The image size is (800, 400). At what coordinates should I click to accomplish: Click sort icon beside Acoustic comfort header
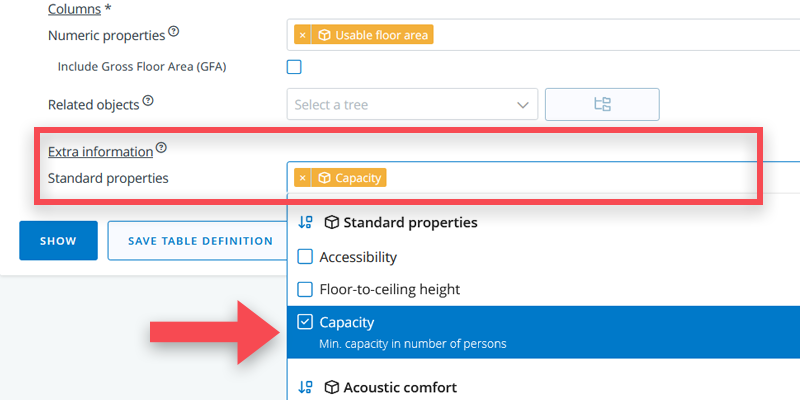(x=306, y=387)
